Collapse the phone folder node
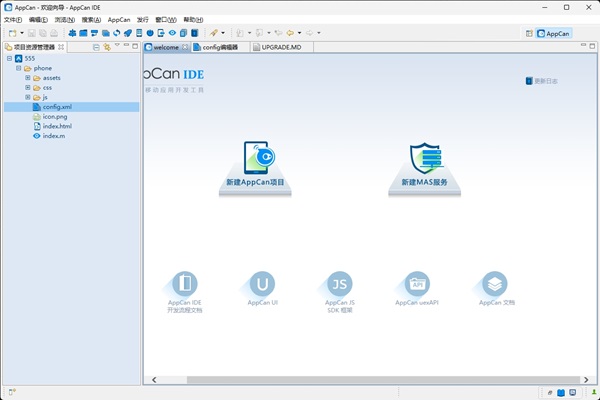The image size is (600, 400). click(x=18, y=68)
